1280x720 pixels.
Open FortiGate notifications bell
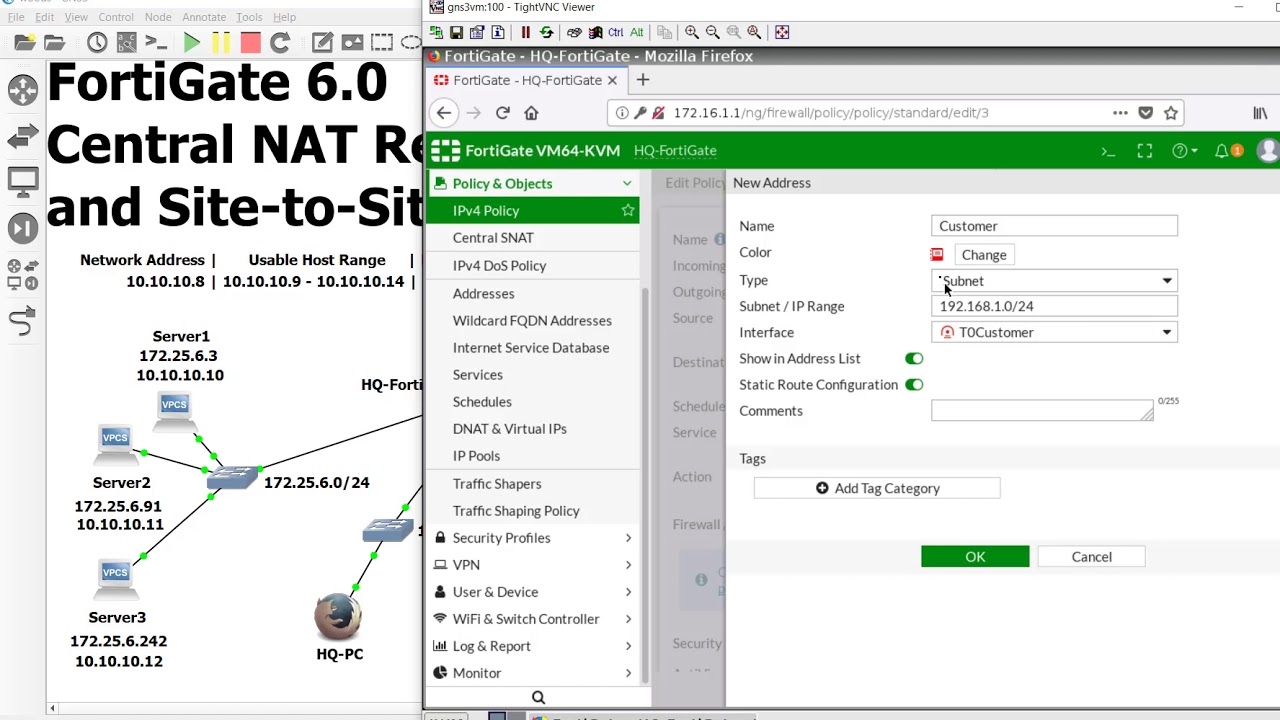tap(1221, 151)
